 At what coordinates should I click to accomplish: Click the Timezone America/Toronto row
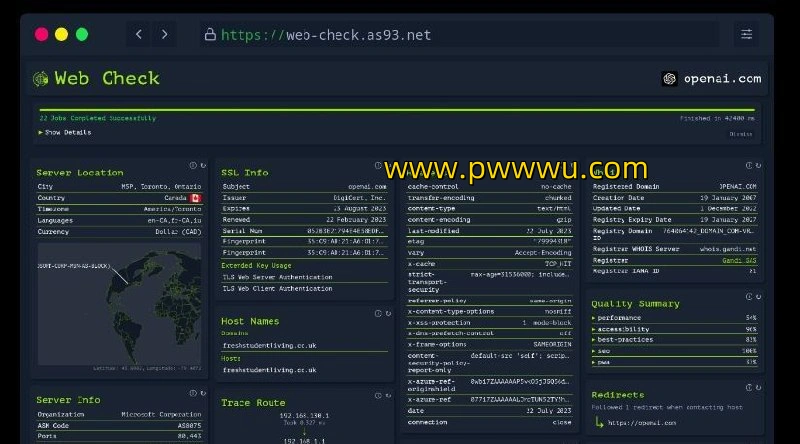point(119,209)
